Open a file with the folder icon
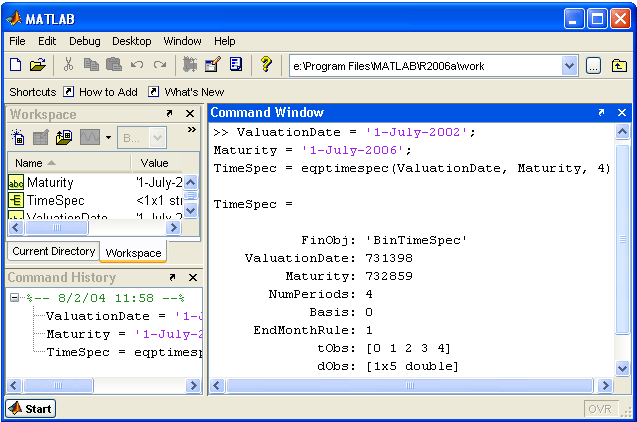Screen dimensions: 637x422 click(38, 65)
